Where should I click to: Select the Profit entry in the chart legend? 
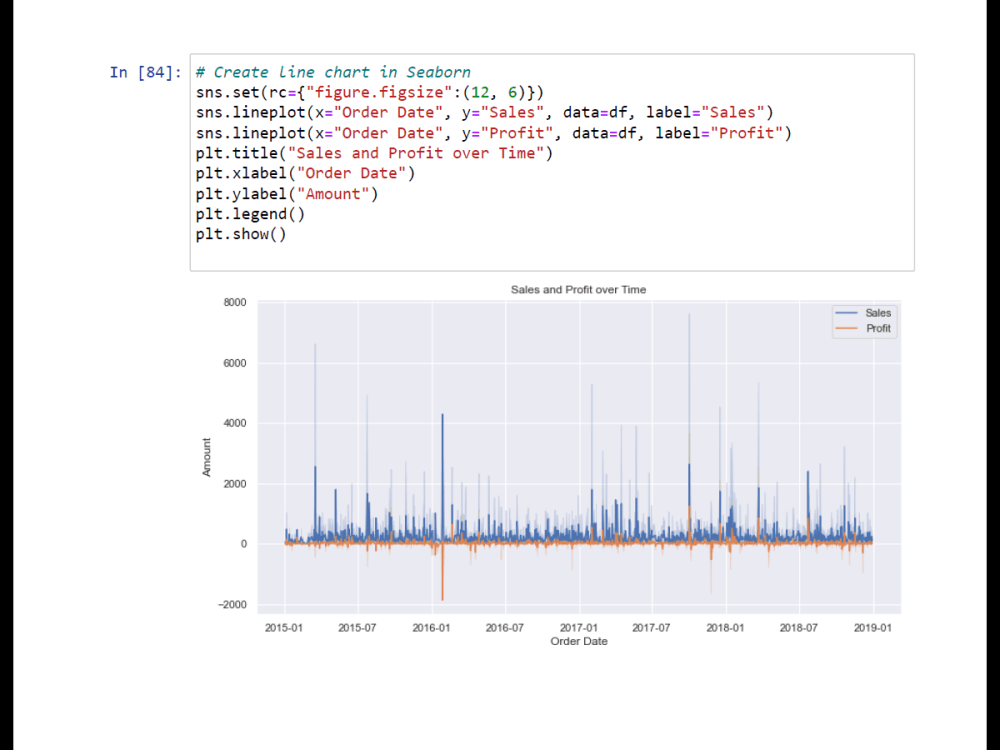(878, 327)
